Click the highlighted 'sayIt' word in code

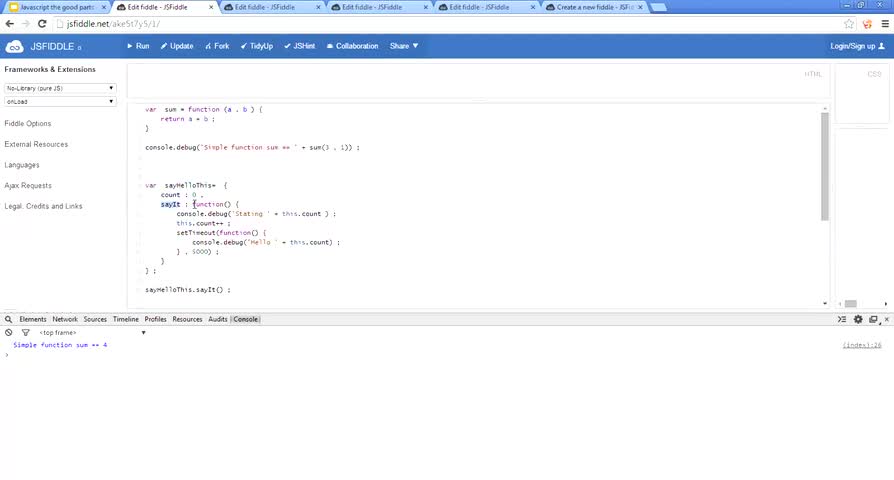click(x=170, y=204)
